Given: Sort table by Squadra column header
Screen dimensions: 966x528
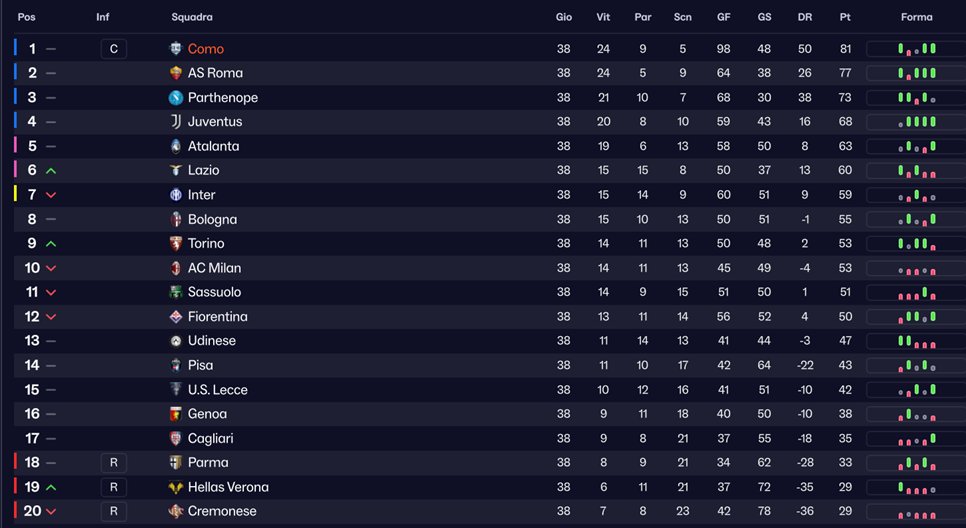Looking at the screenshot, I should [192, 17].
